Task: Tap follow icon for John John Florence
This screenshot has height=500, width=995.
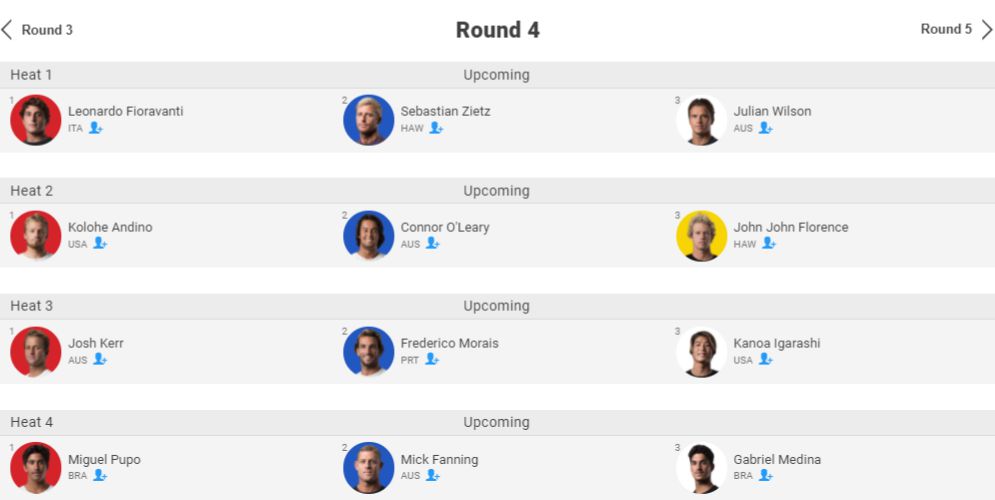Action: click(769, 243)
